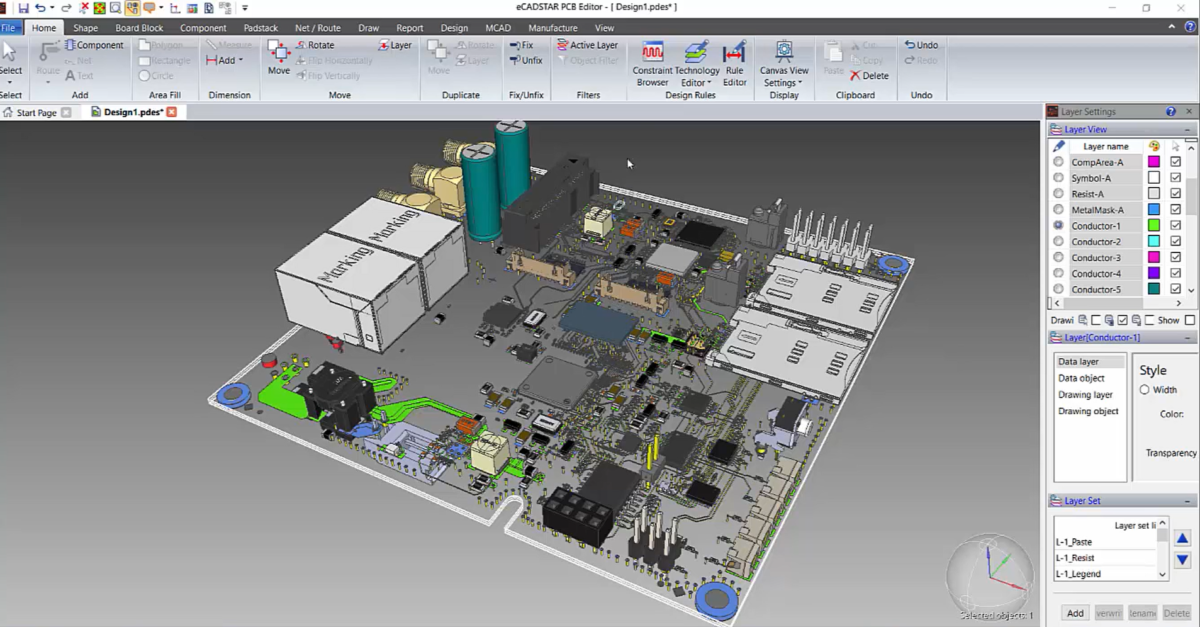Image resolution: width=1200 pixels, height=627 pixels.
Task: Toggle visibility checkbox for Conductor-3 layer
Action: click(1175, 257)
